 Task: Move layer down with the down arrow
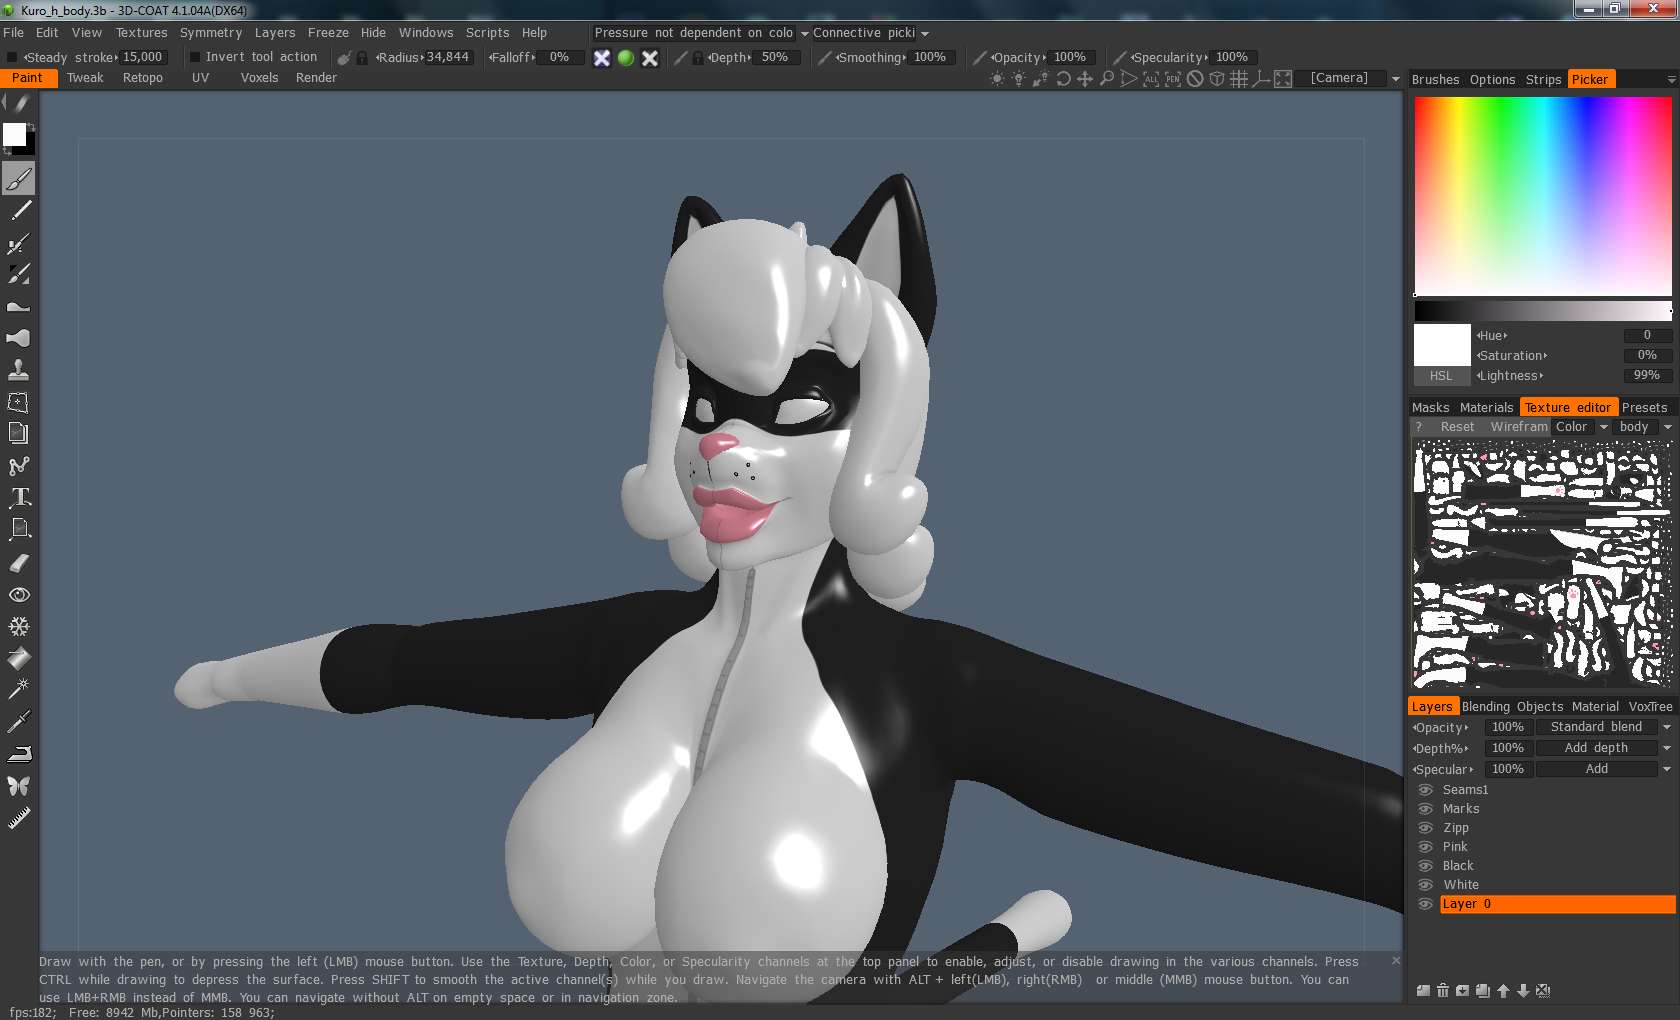[1523, 991]
